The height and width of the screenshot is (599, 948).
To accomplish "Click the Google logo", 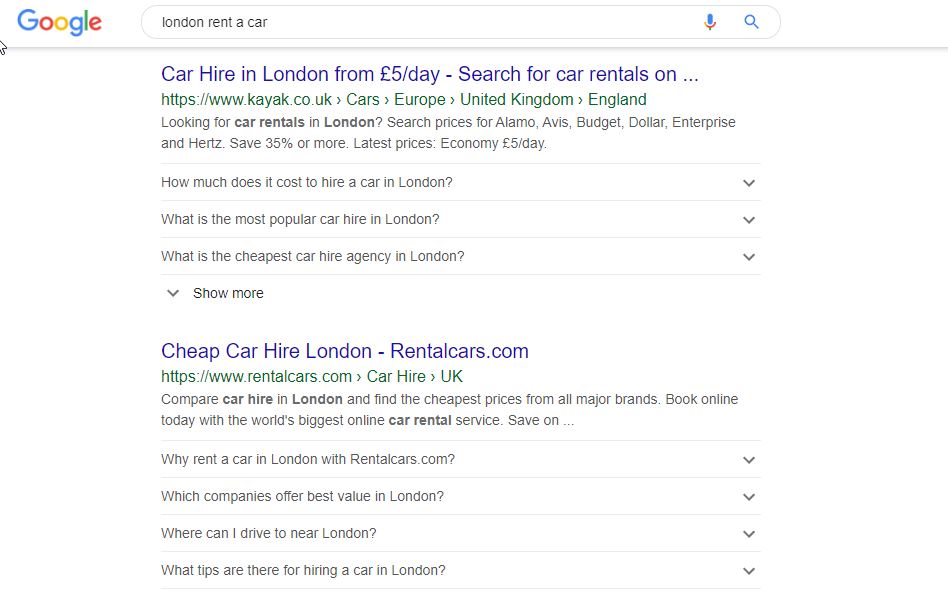I will [59, 22].
